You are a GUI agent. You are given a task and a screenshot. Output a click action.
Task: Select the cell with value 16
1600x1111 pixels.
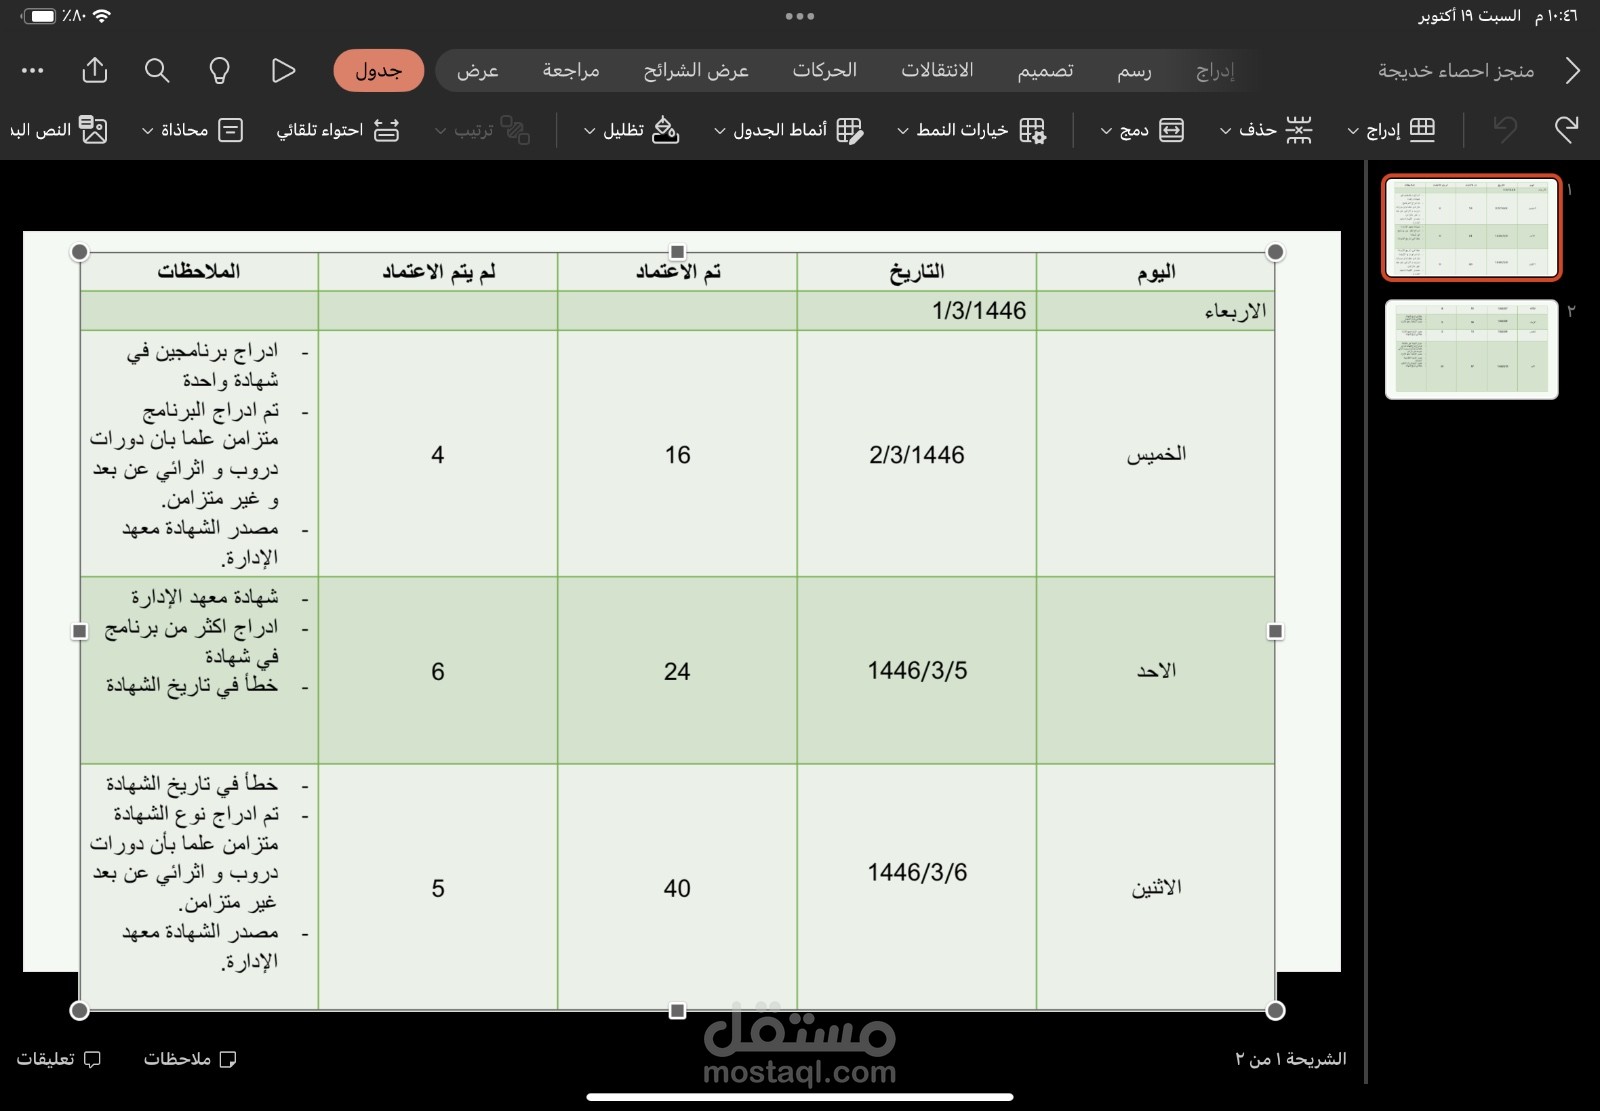pos(678,454)
